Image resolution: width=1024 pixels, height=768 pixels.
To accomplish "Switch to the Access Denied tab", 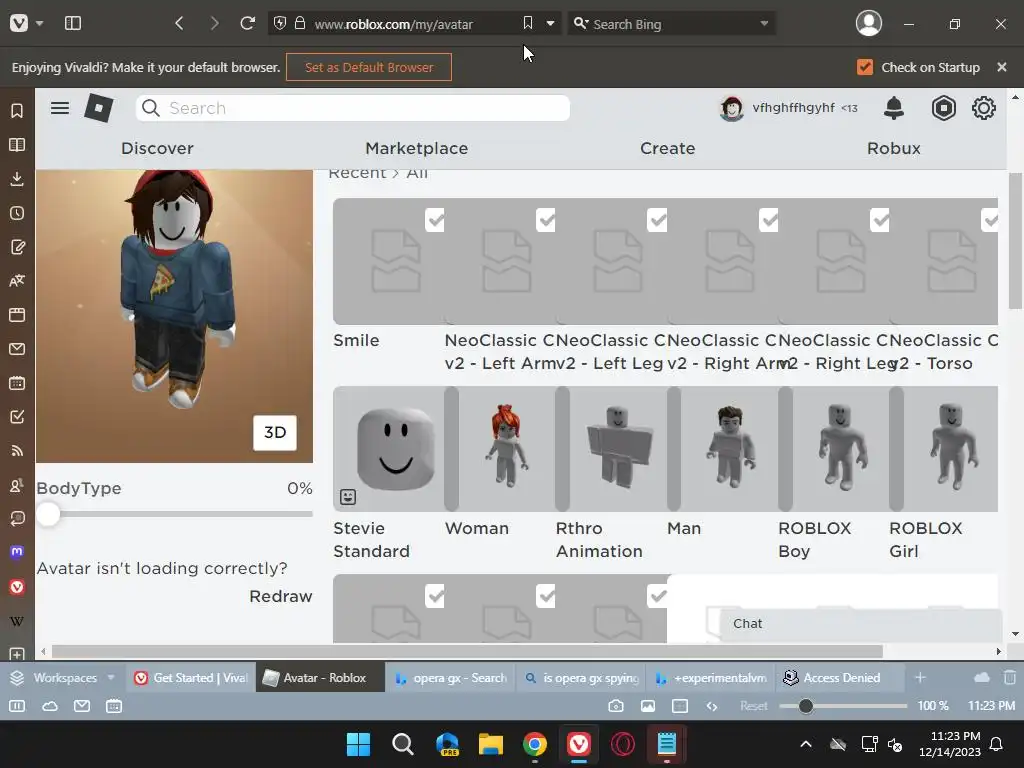I will [840, 678].
